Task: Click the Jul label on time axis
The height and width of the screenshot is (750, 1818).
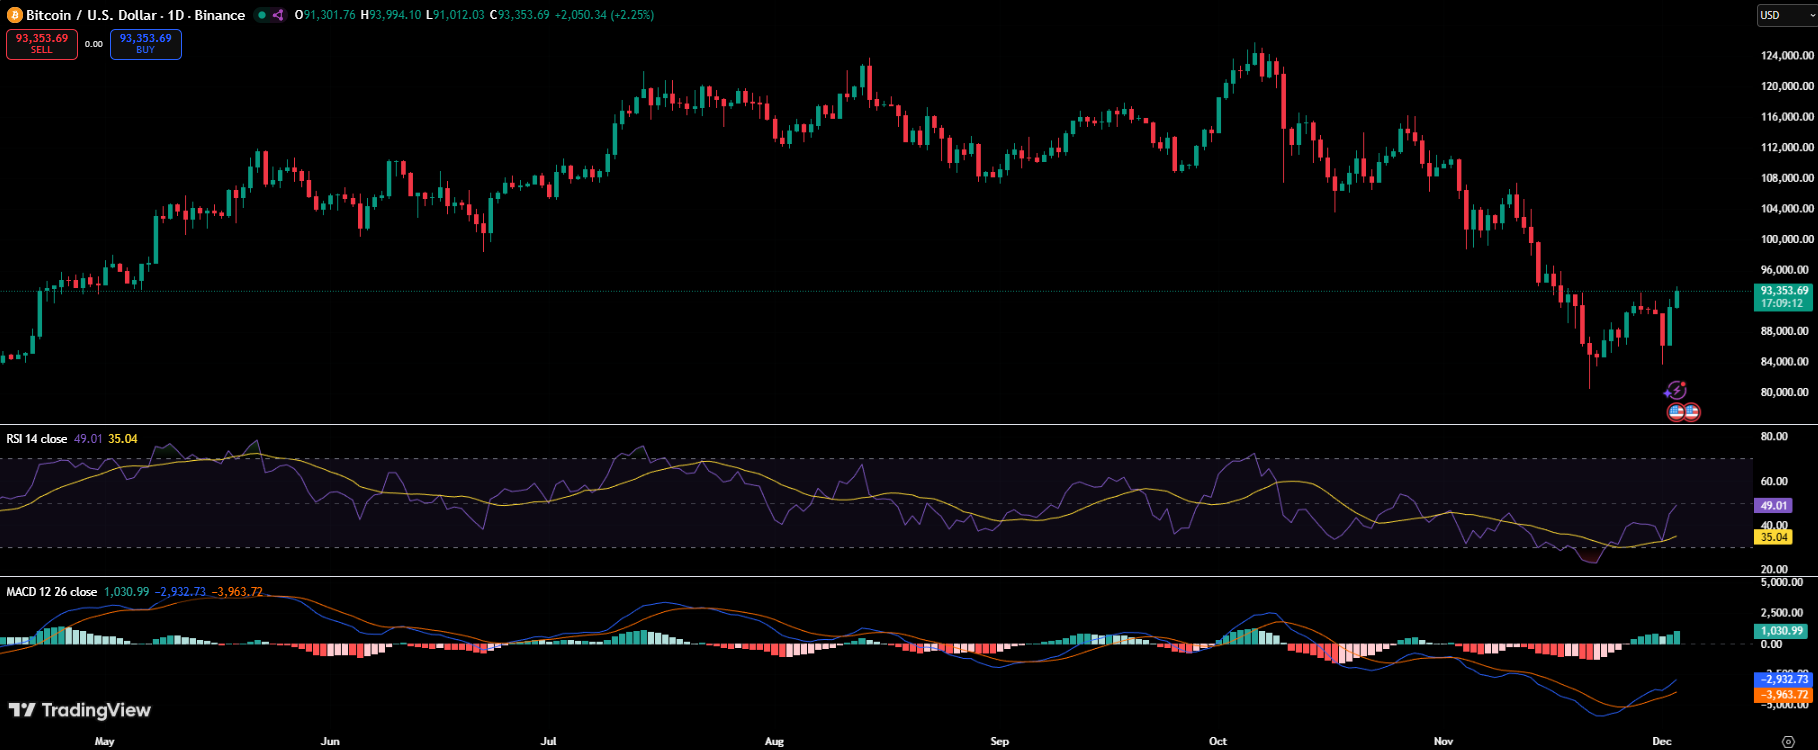Action: click(x=548, y=741)
